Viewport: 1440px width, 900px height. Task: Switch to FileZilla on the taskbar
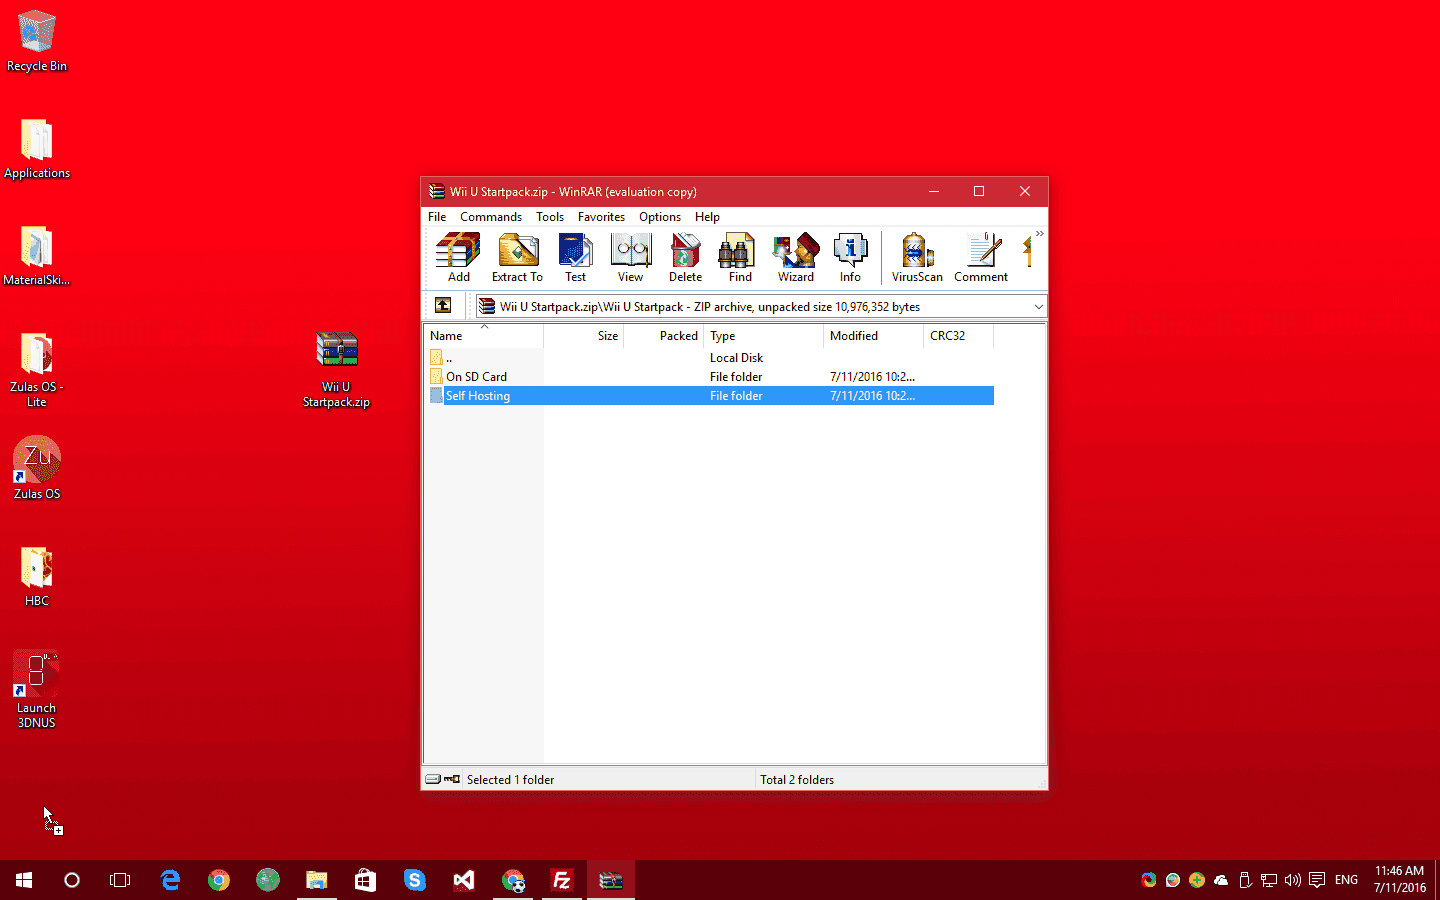tap(562, 880)
